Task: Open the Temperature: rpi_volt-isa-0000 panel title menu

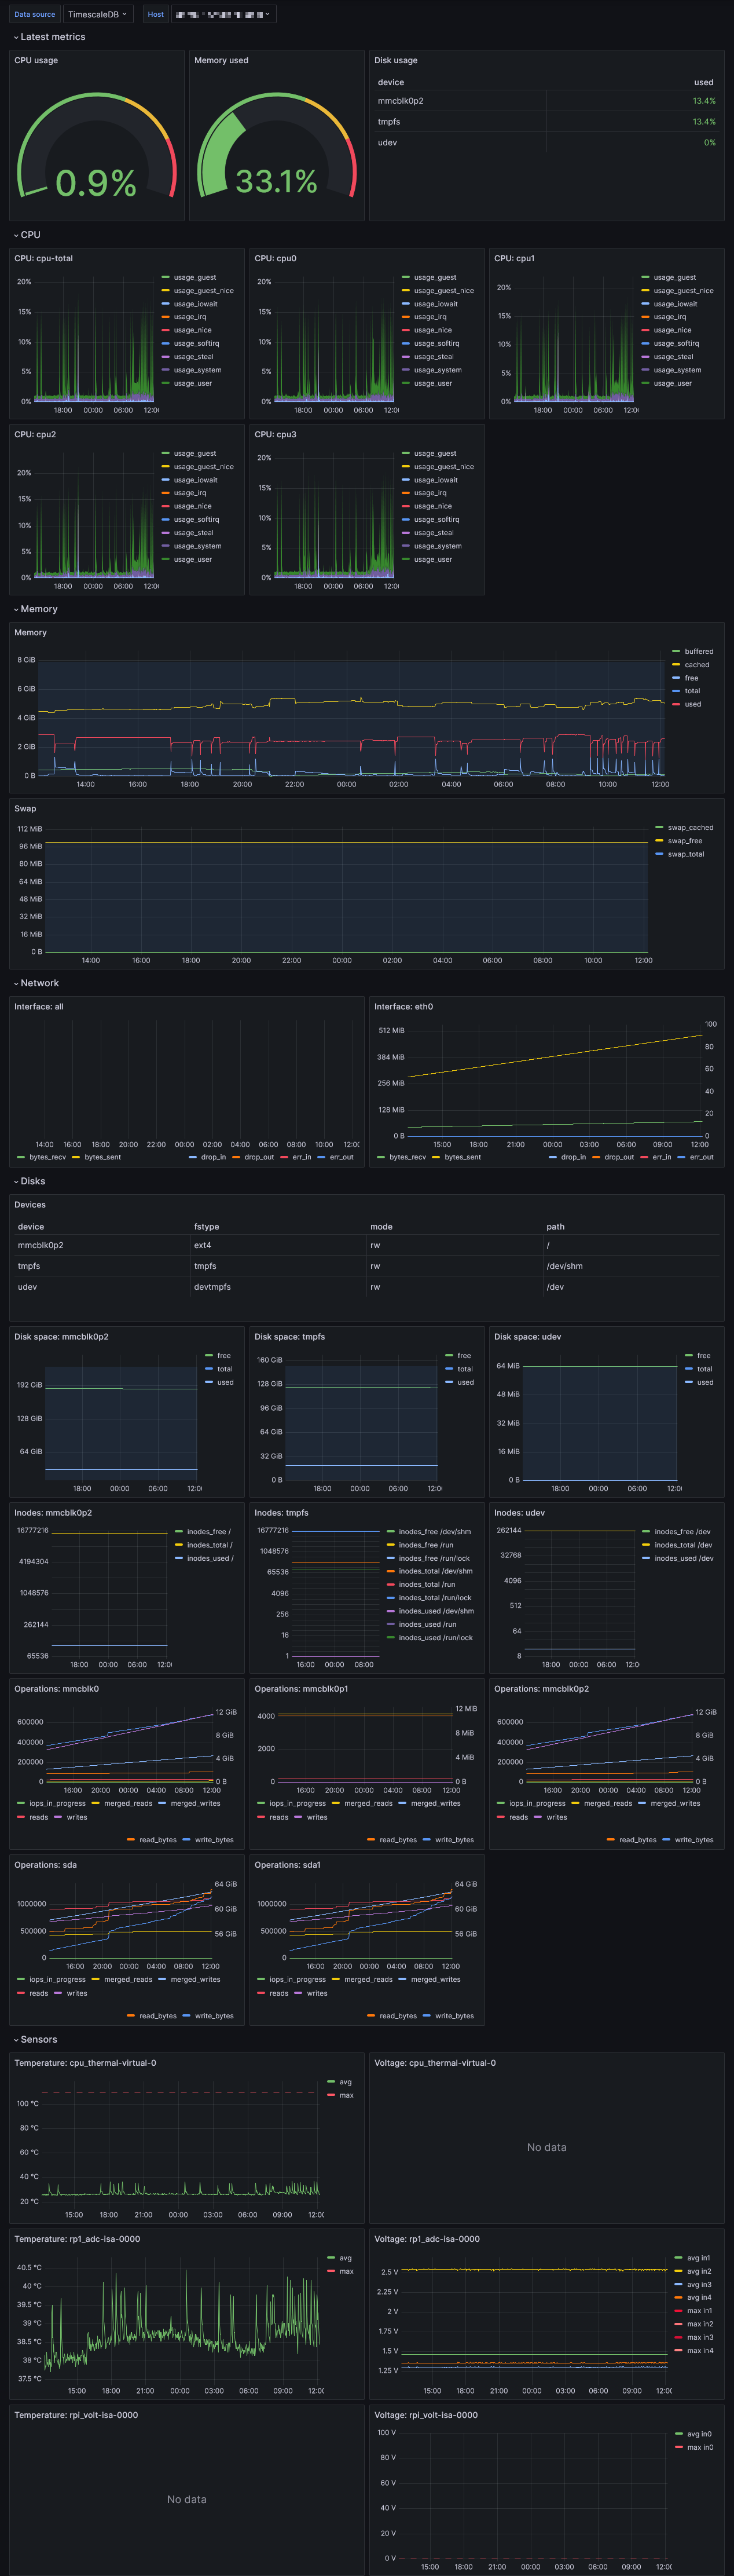Action: pyautogui.click(x=76, y=2414)
